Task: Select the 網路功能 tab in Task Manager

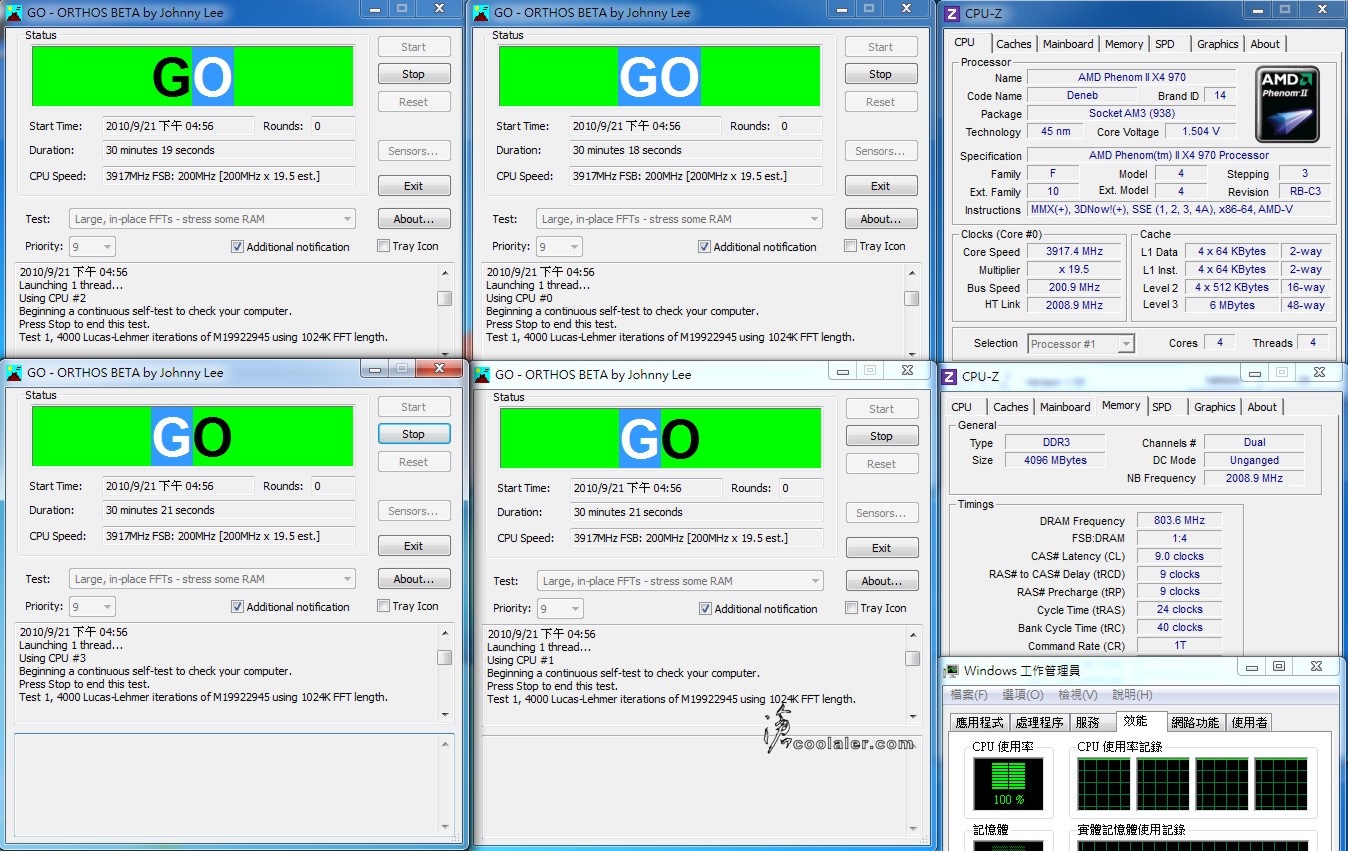Action: (1195, 722)
